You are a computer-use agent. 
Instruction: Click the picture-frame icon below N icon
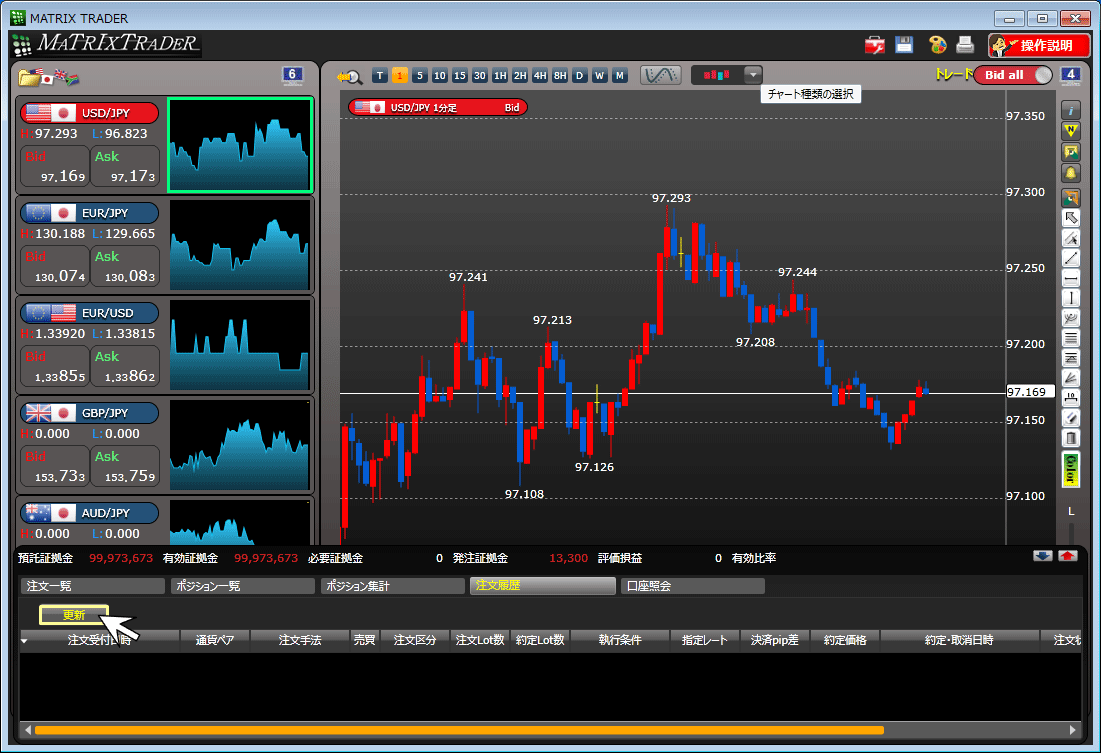[x=1071, y=152]
